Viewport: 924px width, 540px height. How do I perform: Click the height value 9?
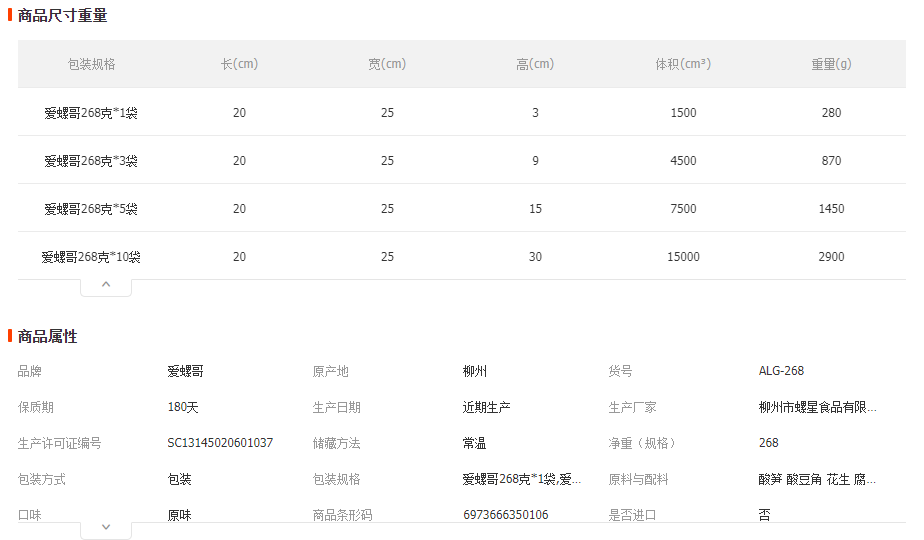[535, 161]
